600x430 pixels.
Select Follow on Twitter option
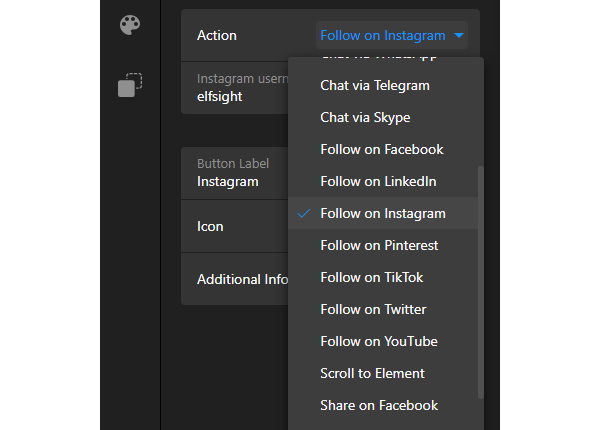(373, 309)
